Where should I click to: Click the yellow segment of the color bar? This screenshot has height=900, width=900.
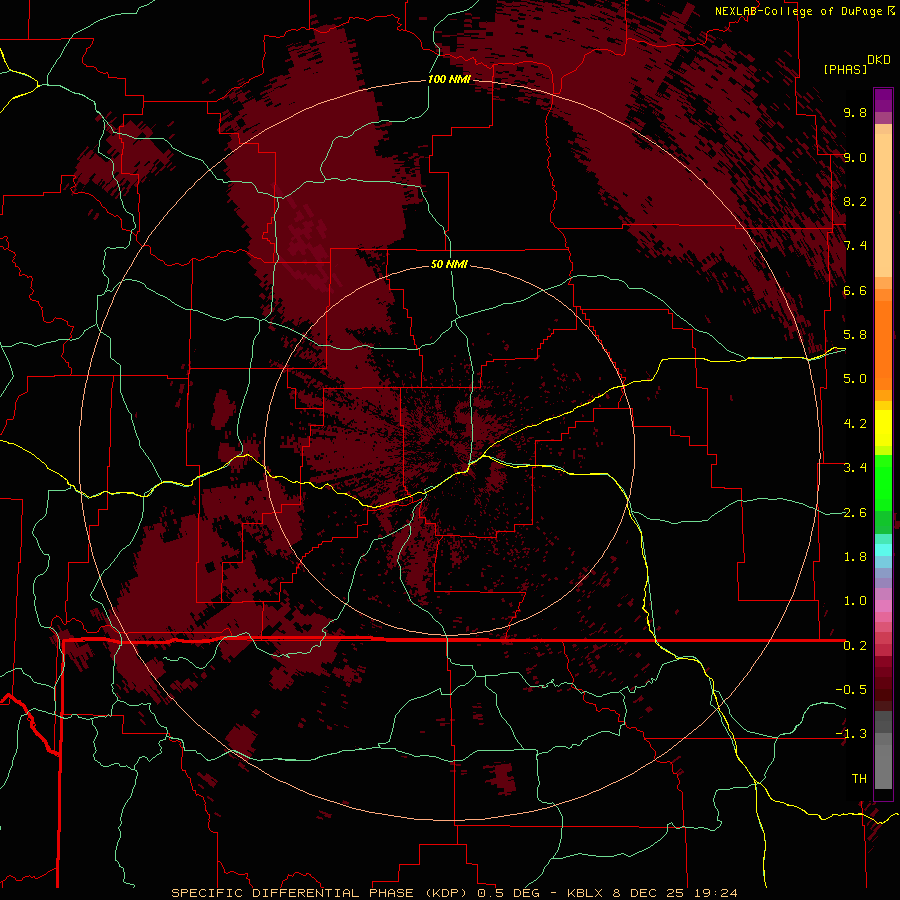tap(883, 428)
